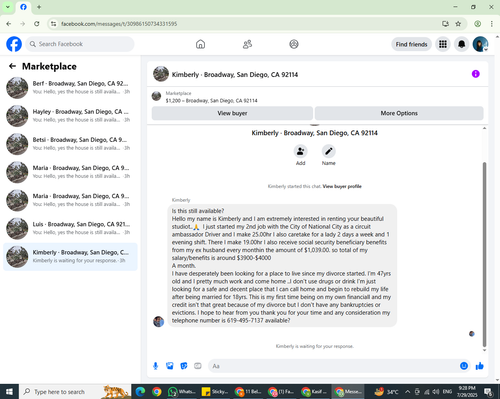Open the Chrome three-dot menu
The height and width of the screenshot is (399, 500).
click(492, 24)
